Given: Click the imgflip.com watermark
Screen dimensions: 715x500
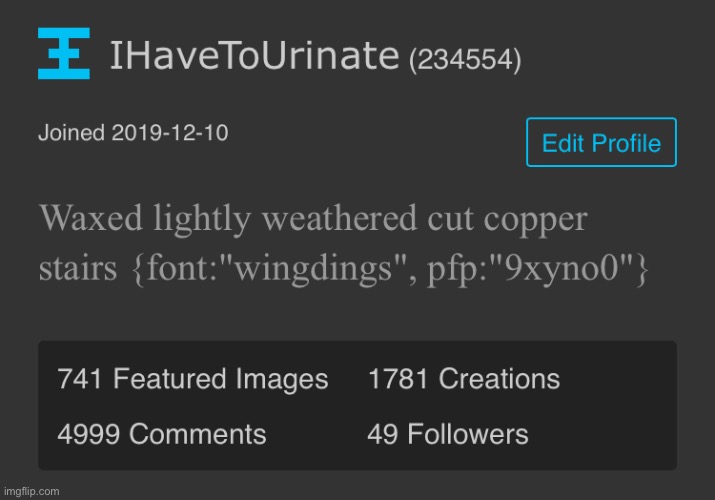Looking at the screenshot, I should [31, 491].
